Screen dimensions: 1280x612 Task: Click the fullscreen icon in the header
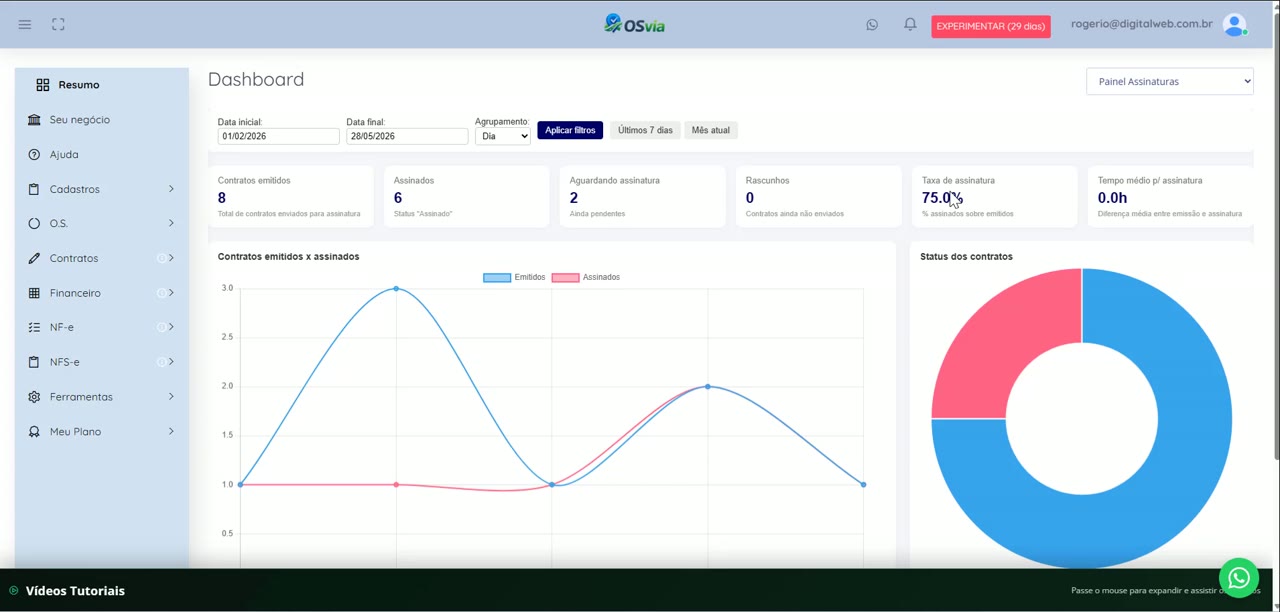click(x=58, y=25)
